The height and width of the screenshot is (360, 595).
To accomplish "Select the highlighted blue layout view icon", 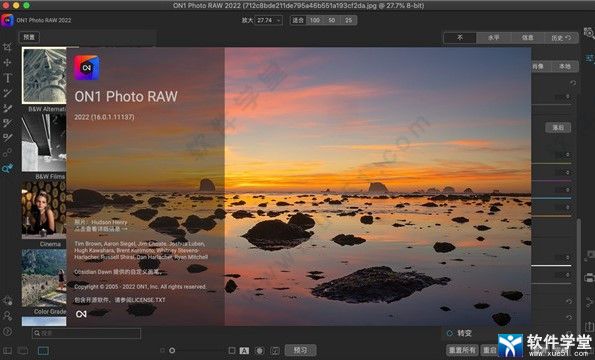I will (x=43, y=351).
